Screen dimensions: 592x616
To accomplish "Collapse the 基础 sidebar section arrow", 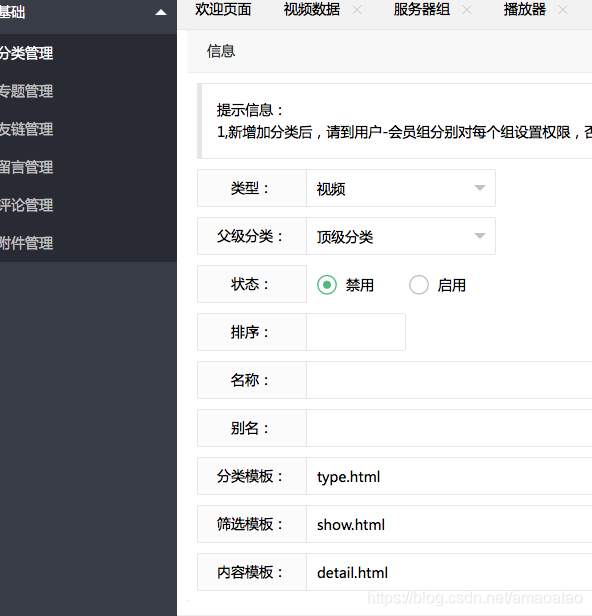I will click(161, 12).
